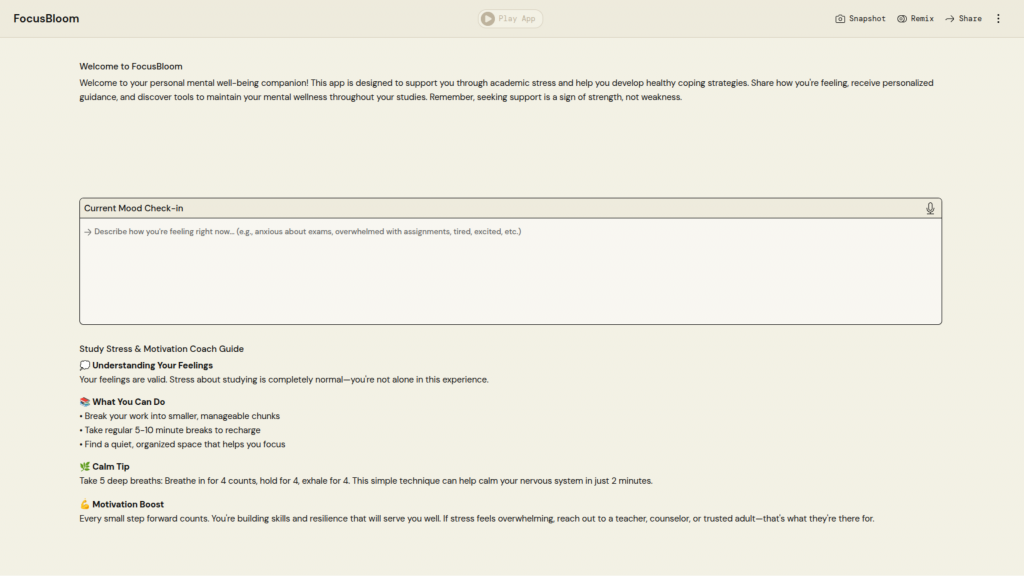Click the arrow icon in mood textbox
The image size is (1024, 576).
tap(87, 232)
